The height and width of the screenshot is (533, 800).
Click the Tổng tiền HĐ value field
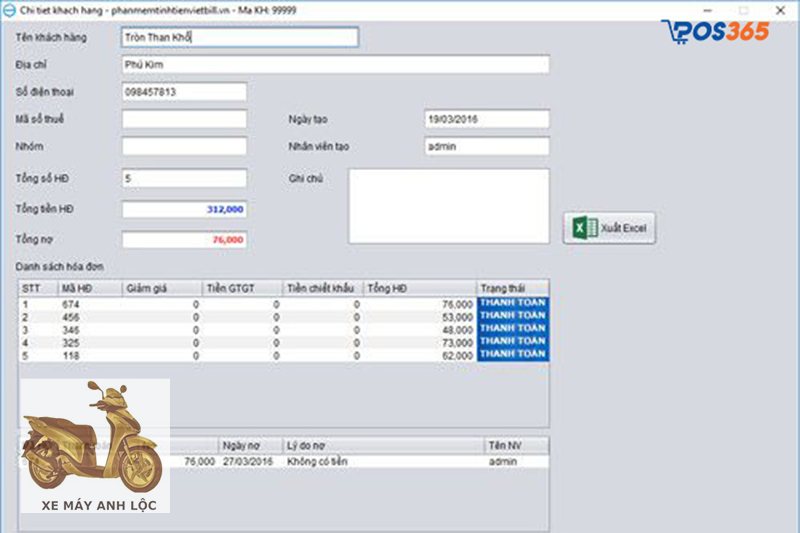coord(184,210)
